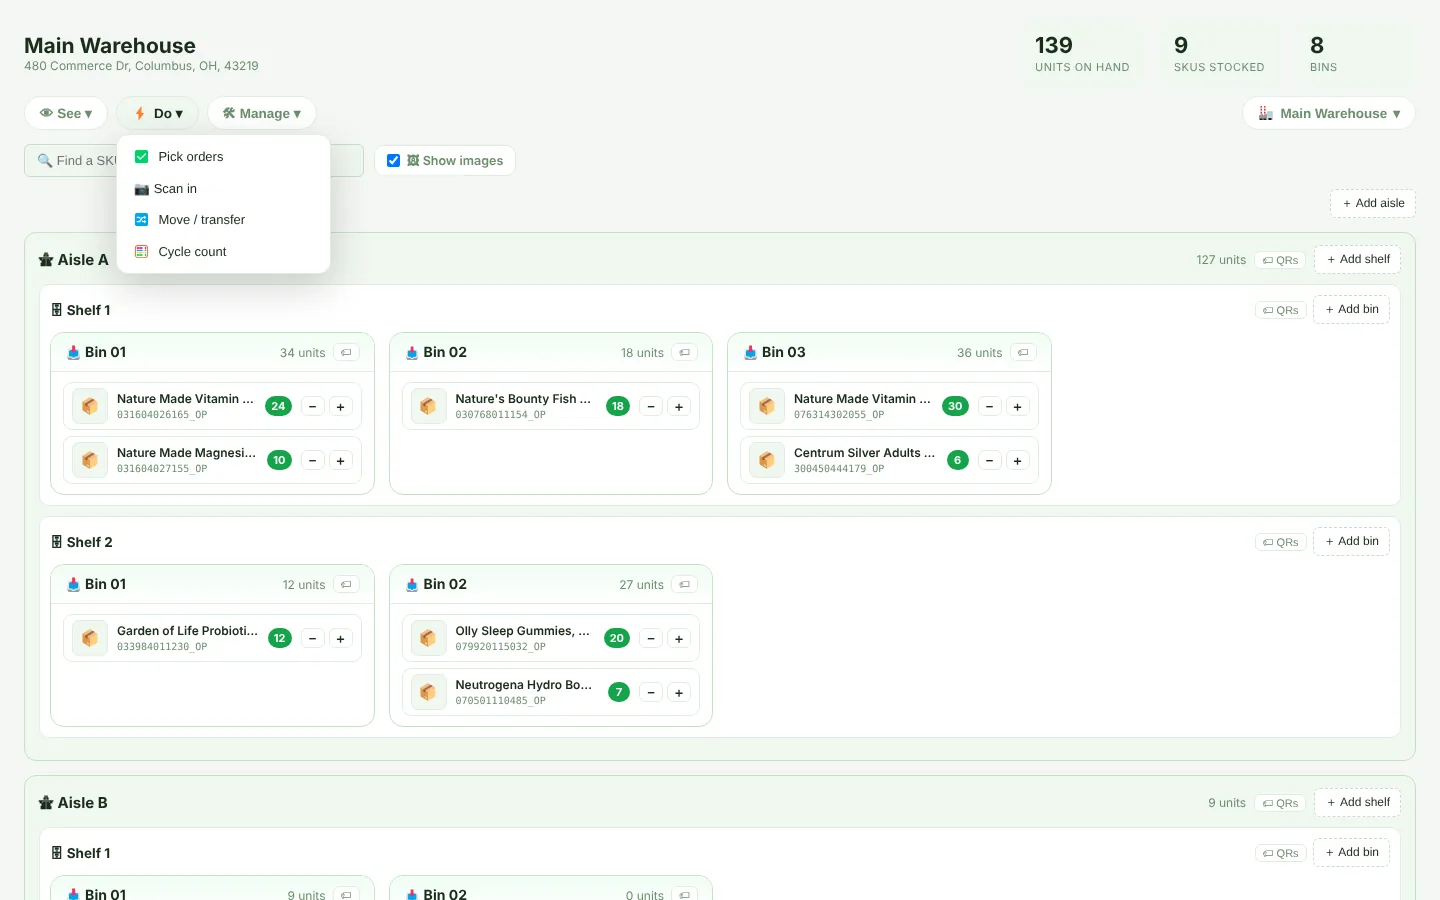Expand the Manage dropdown
Screen dimensions: 1440x900
click(x=262, y=113)
